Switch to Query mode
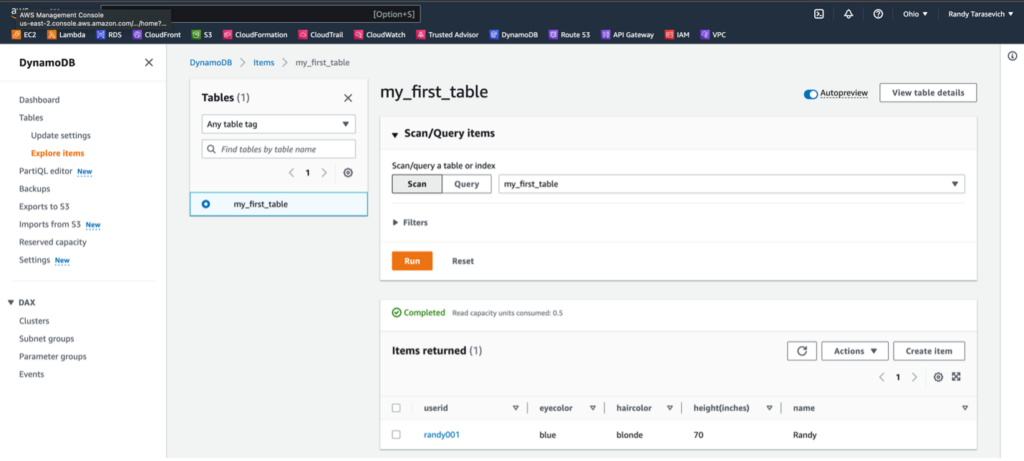1024x461 pixels. click(467, 184)
